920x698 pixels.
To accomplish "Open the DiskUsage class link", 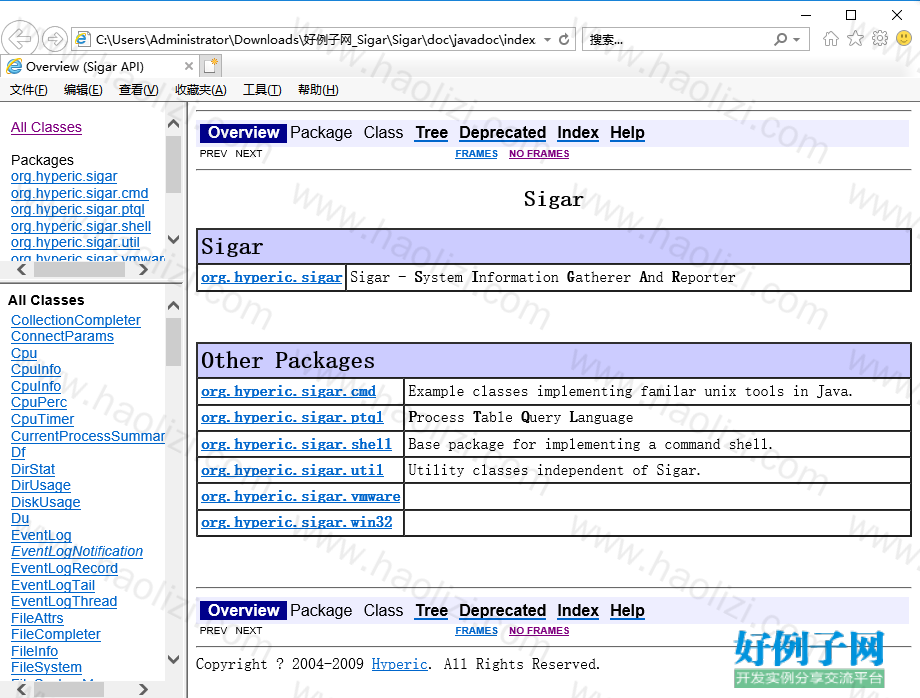I will point(46,502).
